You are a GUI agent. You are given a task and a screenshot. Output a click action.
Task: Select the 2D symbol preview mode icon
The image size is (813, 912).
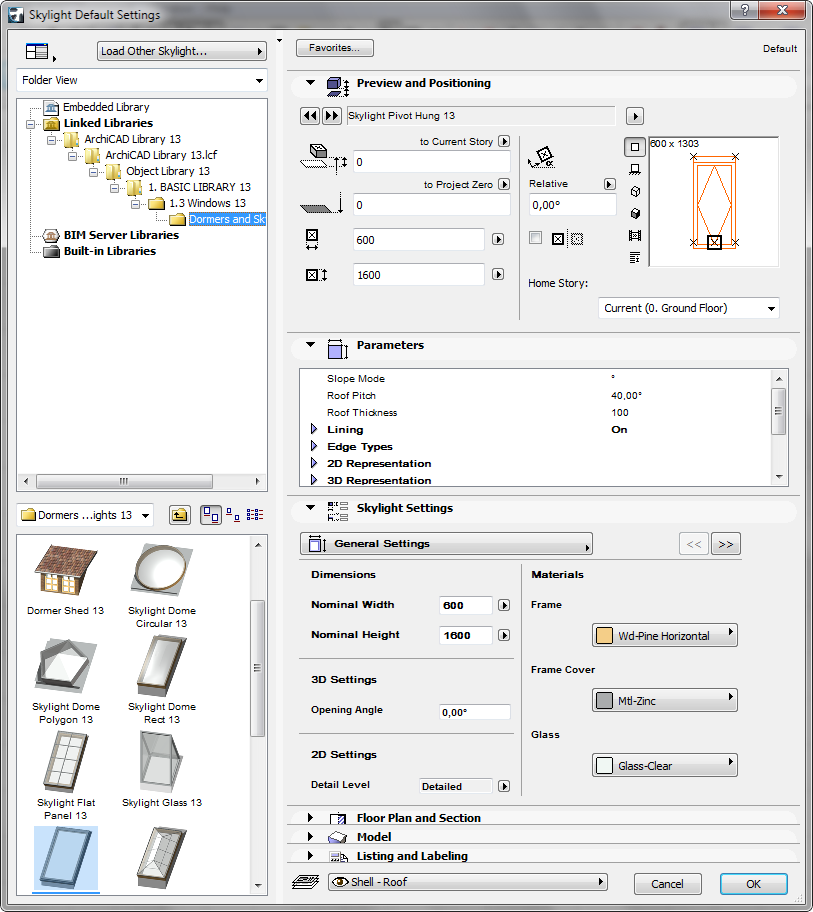(x=634, y=147)
